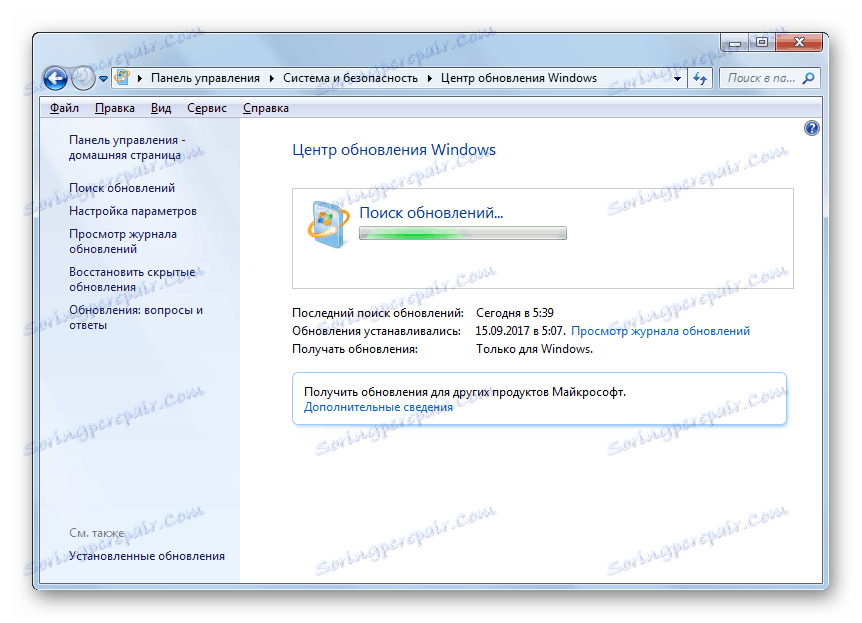Go to Панель управления - домашняя страница
The width and height of the screenshot is (862, 623).
(127, 147)
